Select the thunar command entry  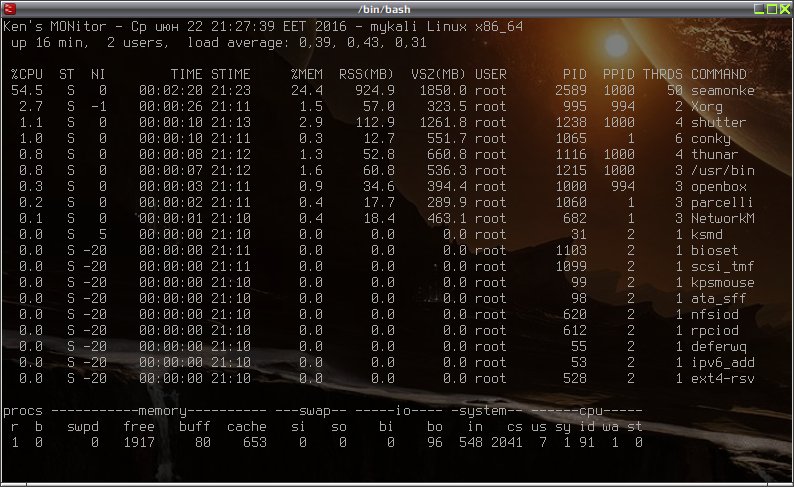714,154
